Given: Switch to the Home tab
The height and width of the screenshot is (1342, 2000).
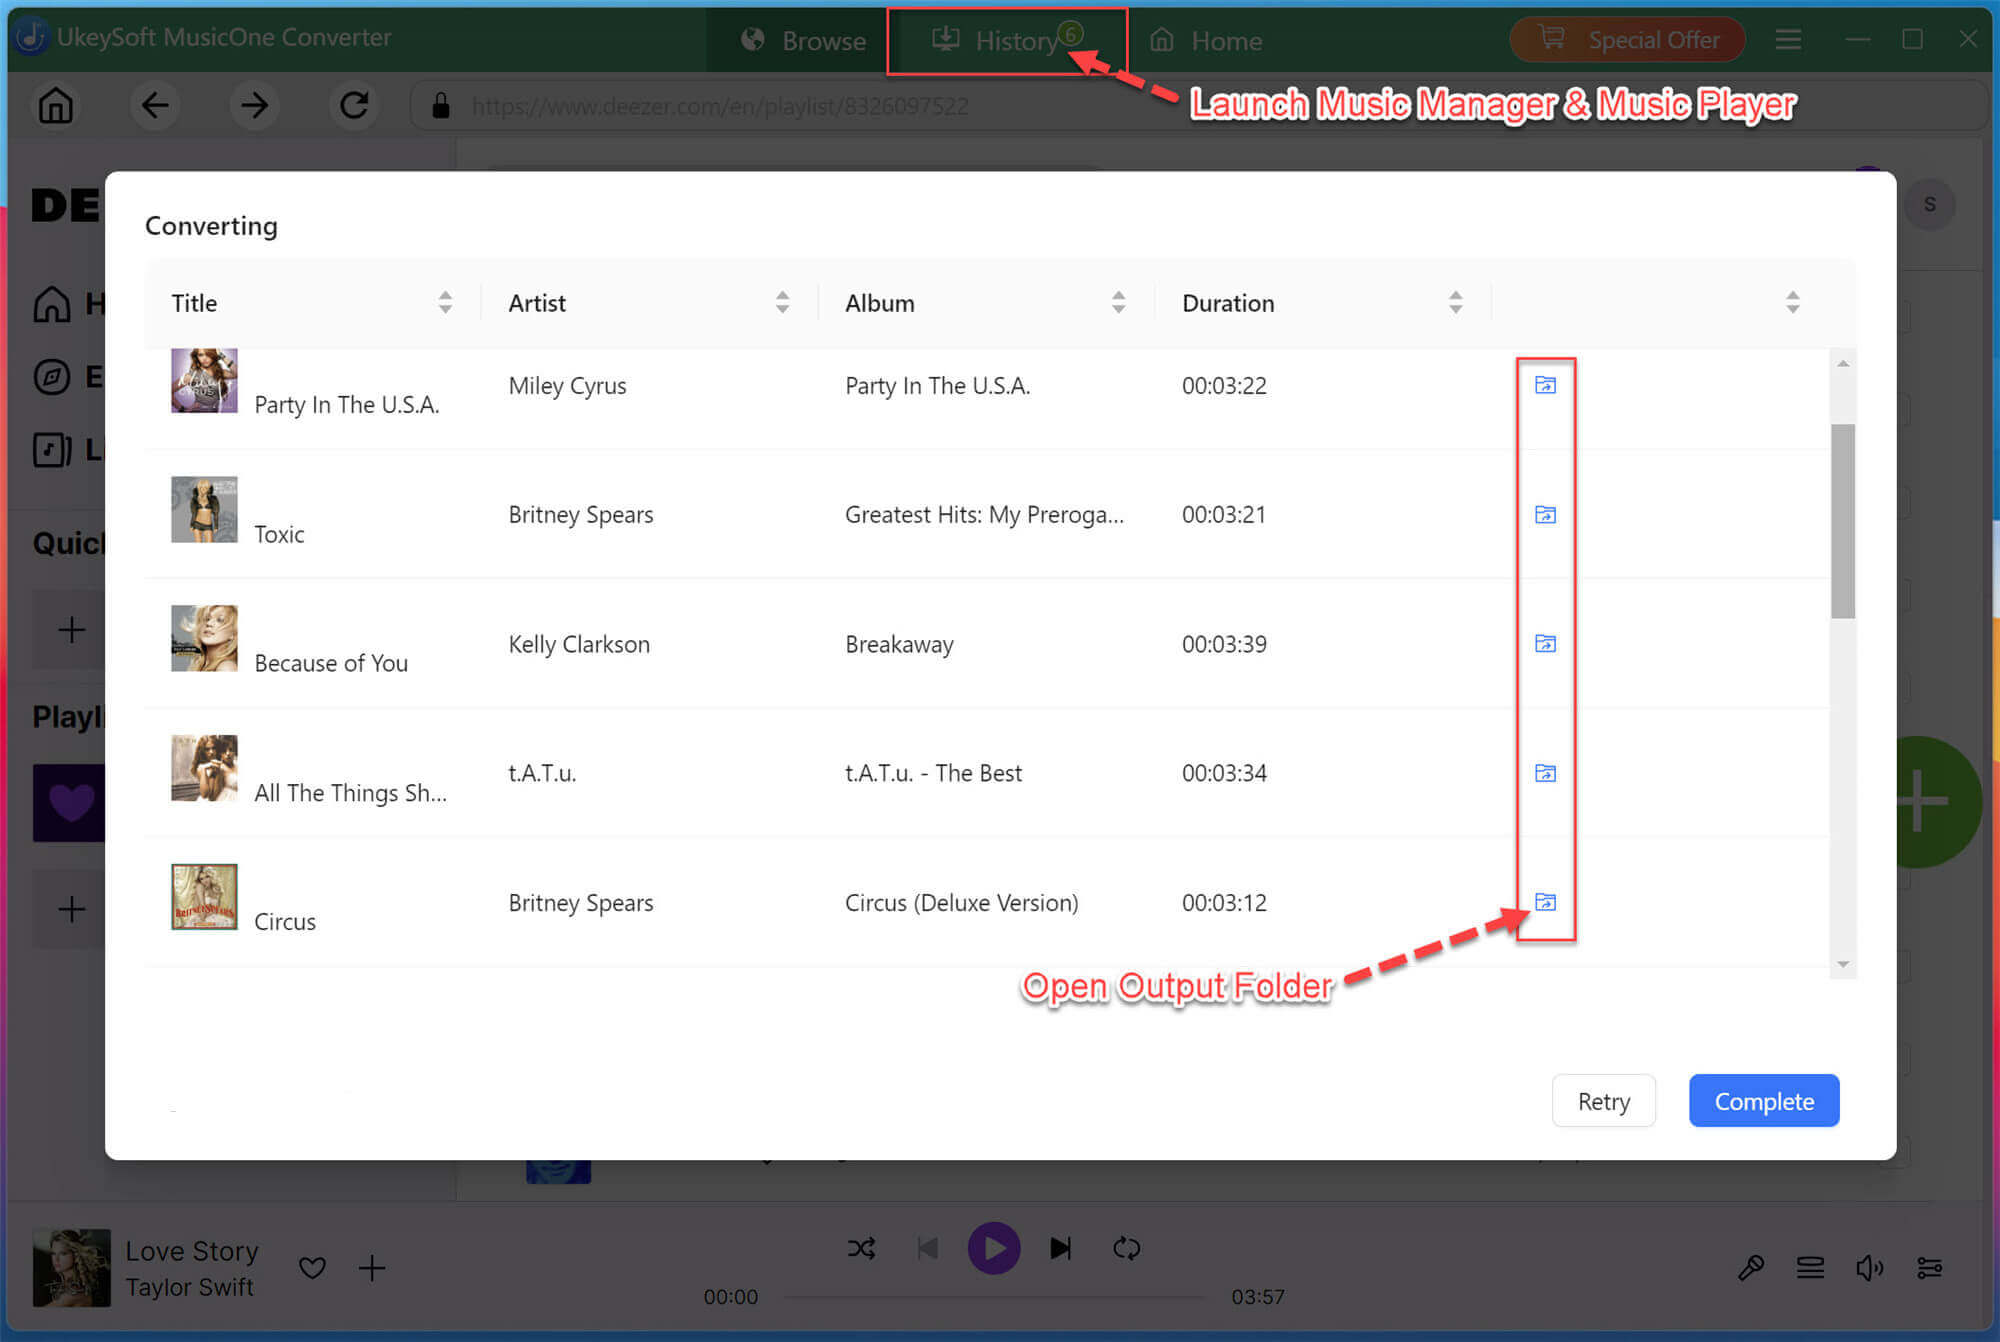Looking at the screenshot, I should tap(1206, 40).
